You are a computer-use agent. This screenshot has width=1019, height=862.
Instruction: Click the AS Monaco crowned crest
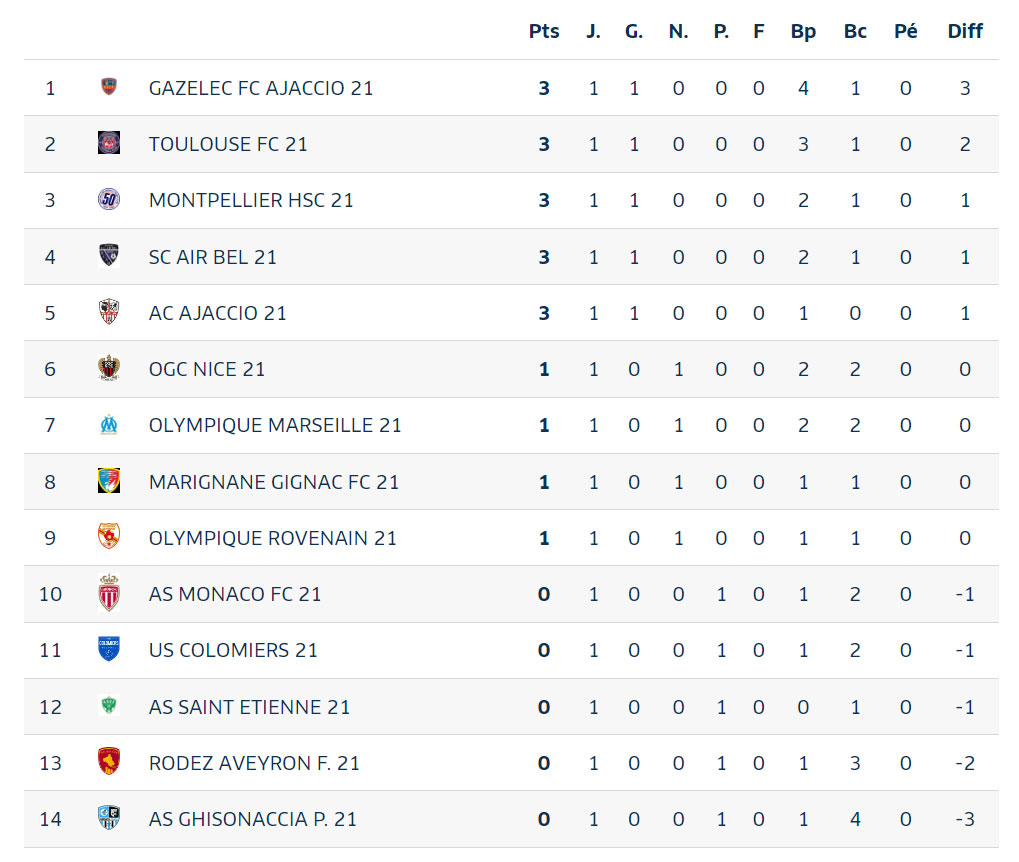[109, 593]
